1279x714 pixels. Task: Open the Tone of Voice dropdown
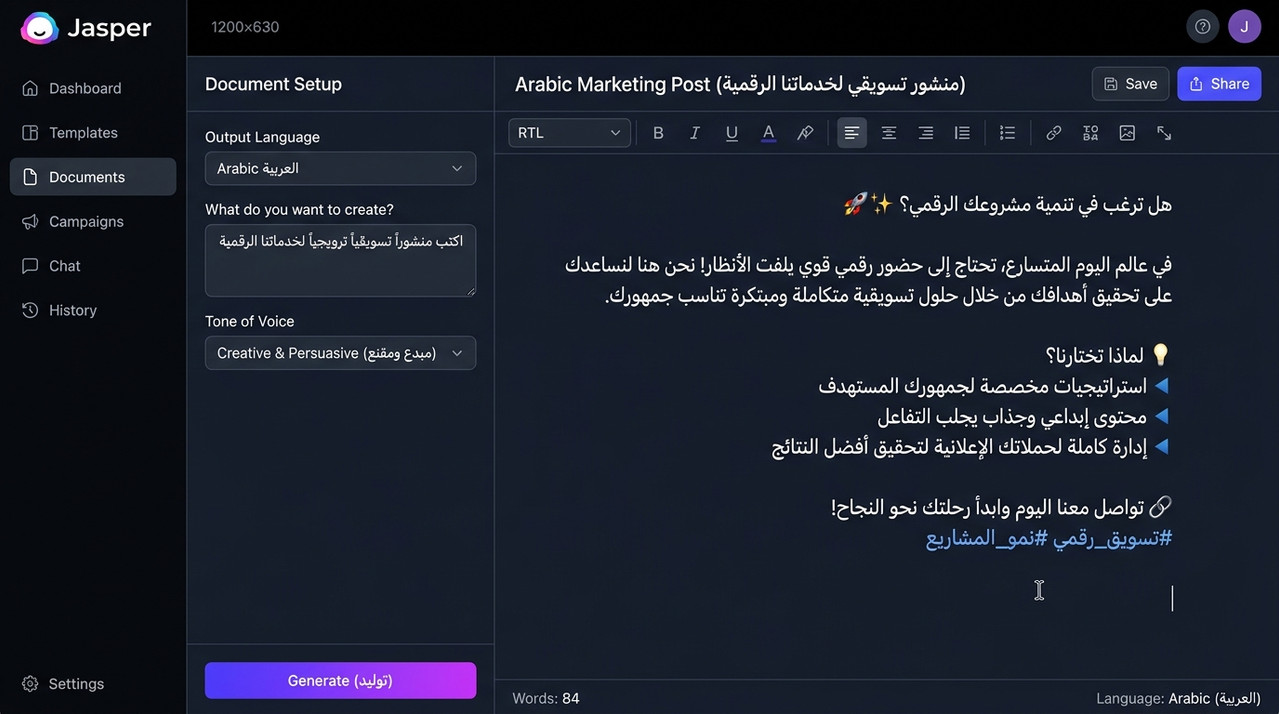tap(340, 353)
